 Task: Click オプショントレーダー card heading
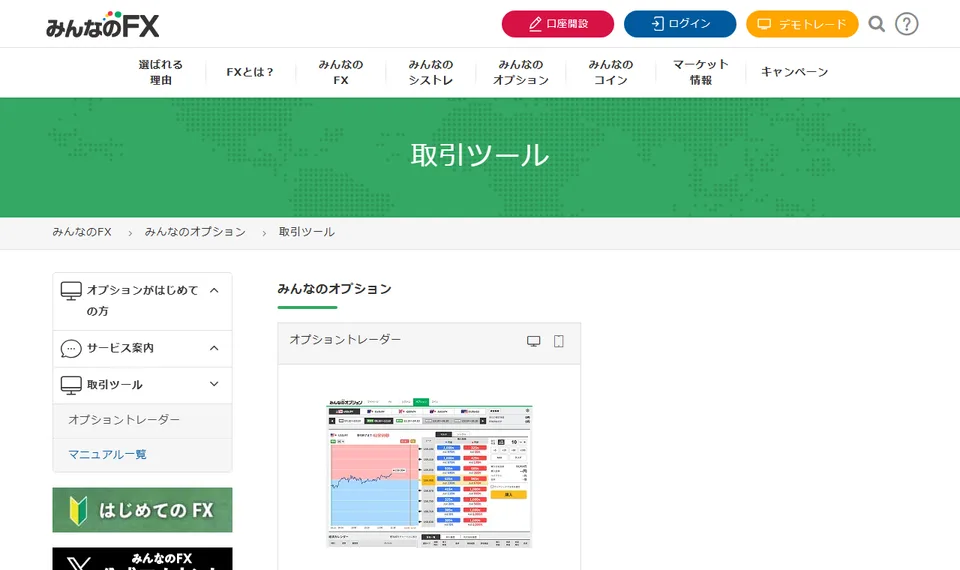point(345,339)
